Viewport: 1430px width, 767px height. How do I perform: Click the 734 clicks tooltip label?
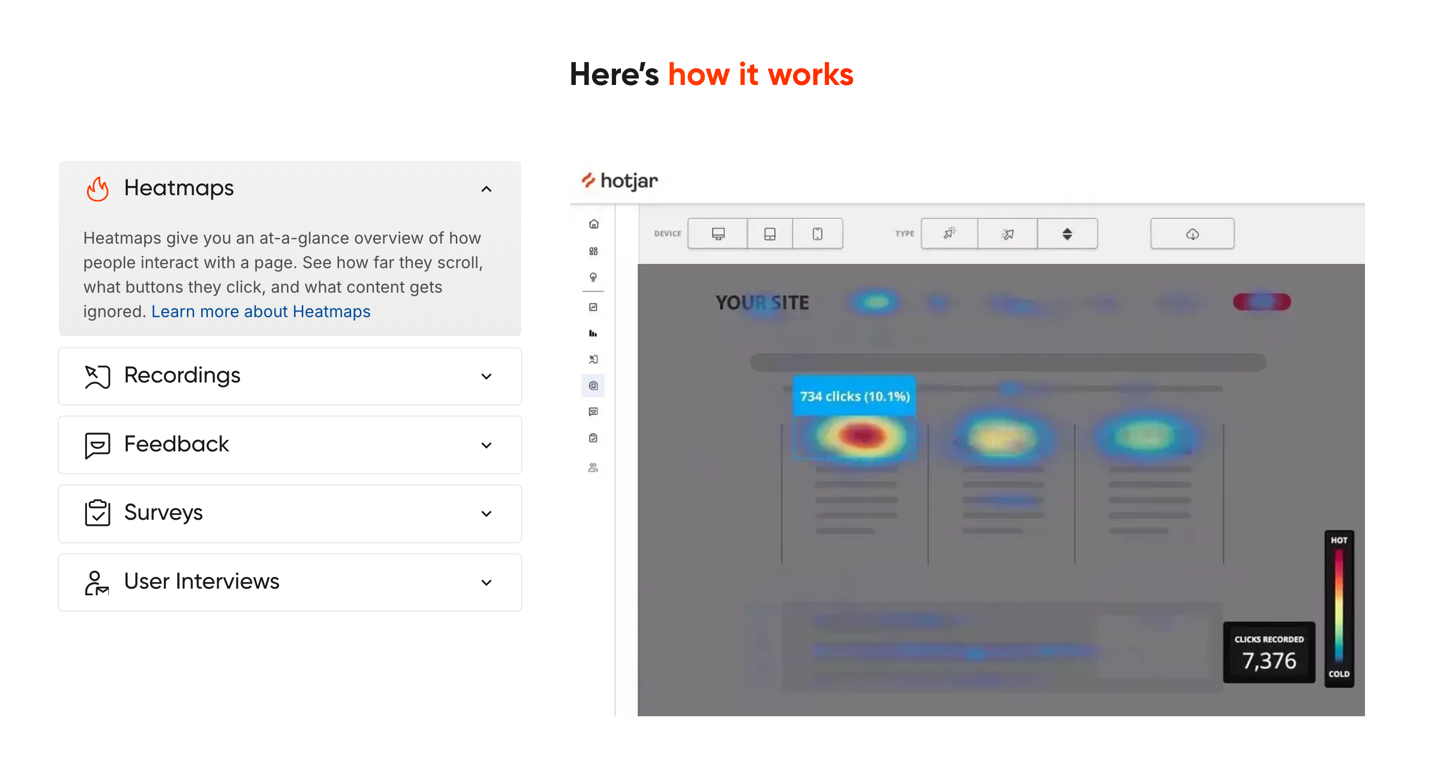(854, 396)
